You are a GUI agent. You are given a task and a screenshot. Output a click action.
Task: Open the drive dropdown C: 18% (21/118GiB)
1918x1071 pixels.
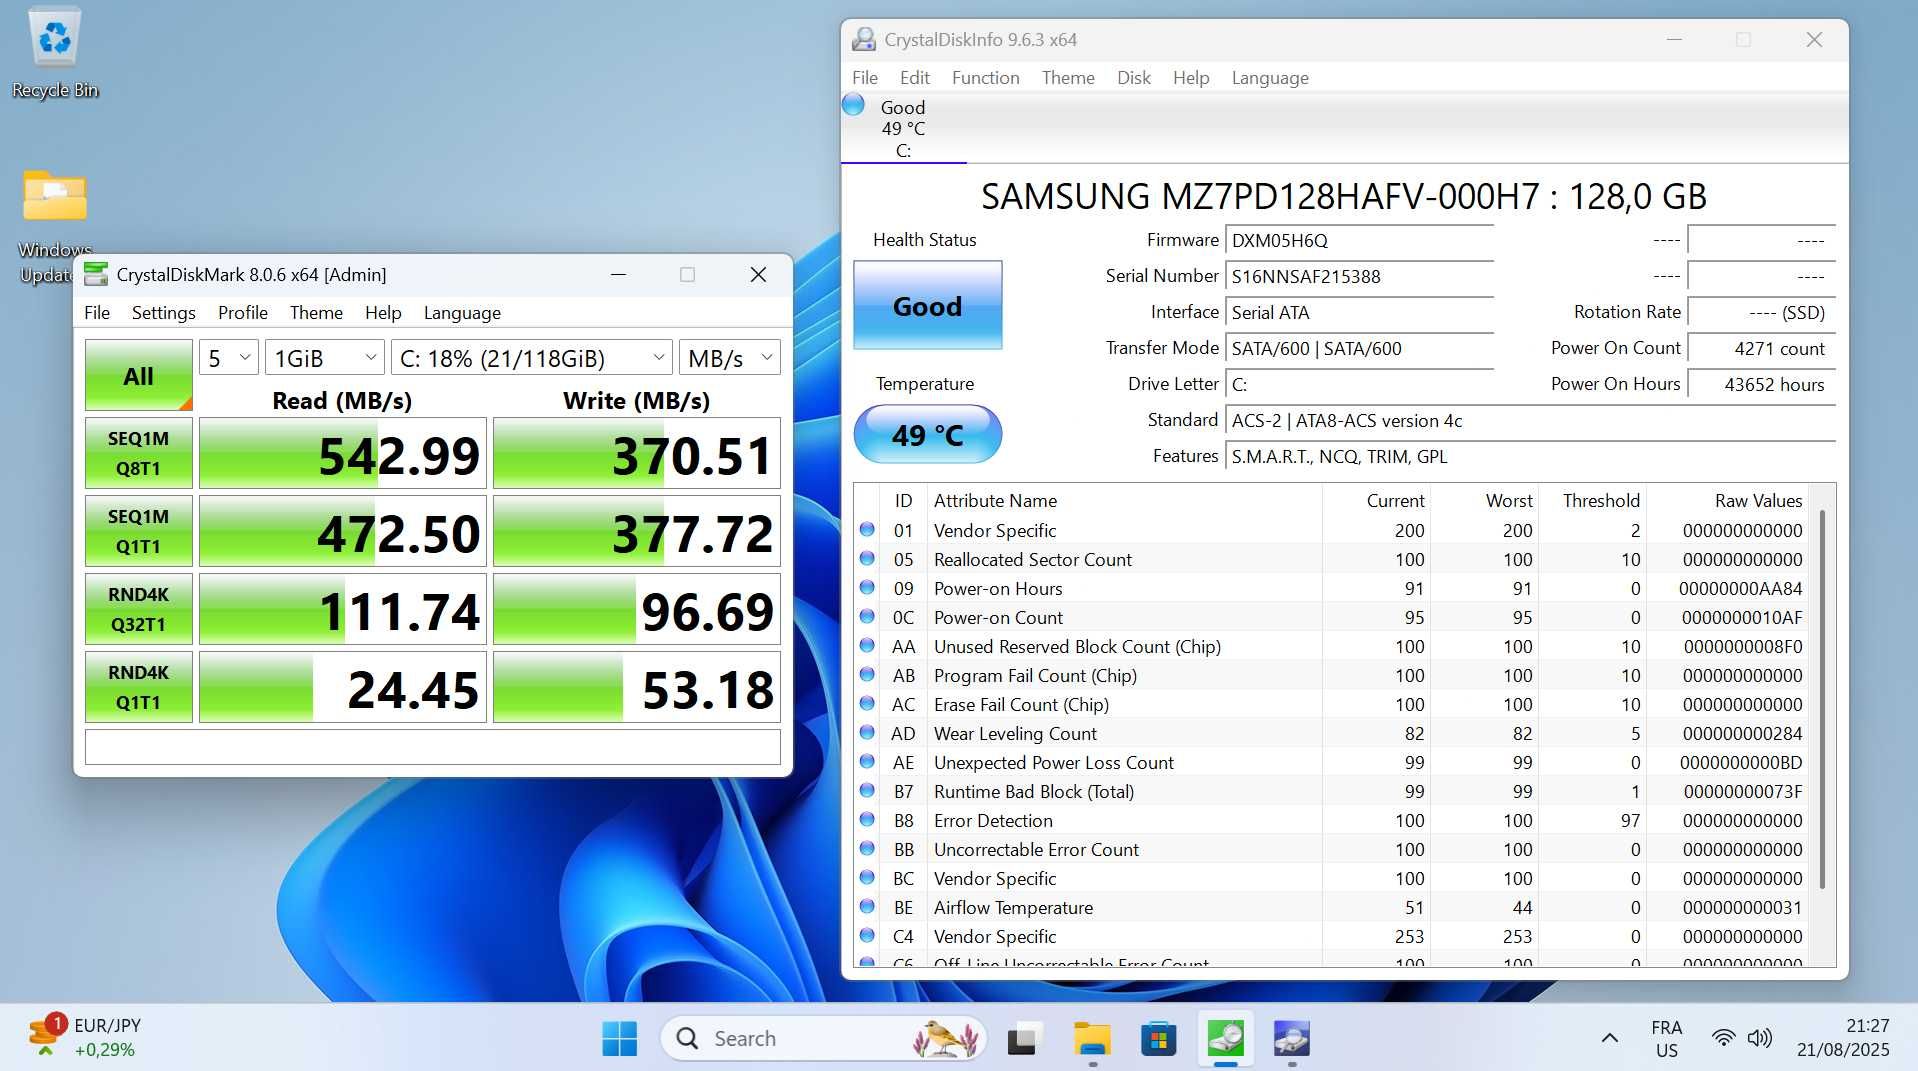[x=531, y=358]
